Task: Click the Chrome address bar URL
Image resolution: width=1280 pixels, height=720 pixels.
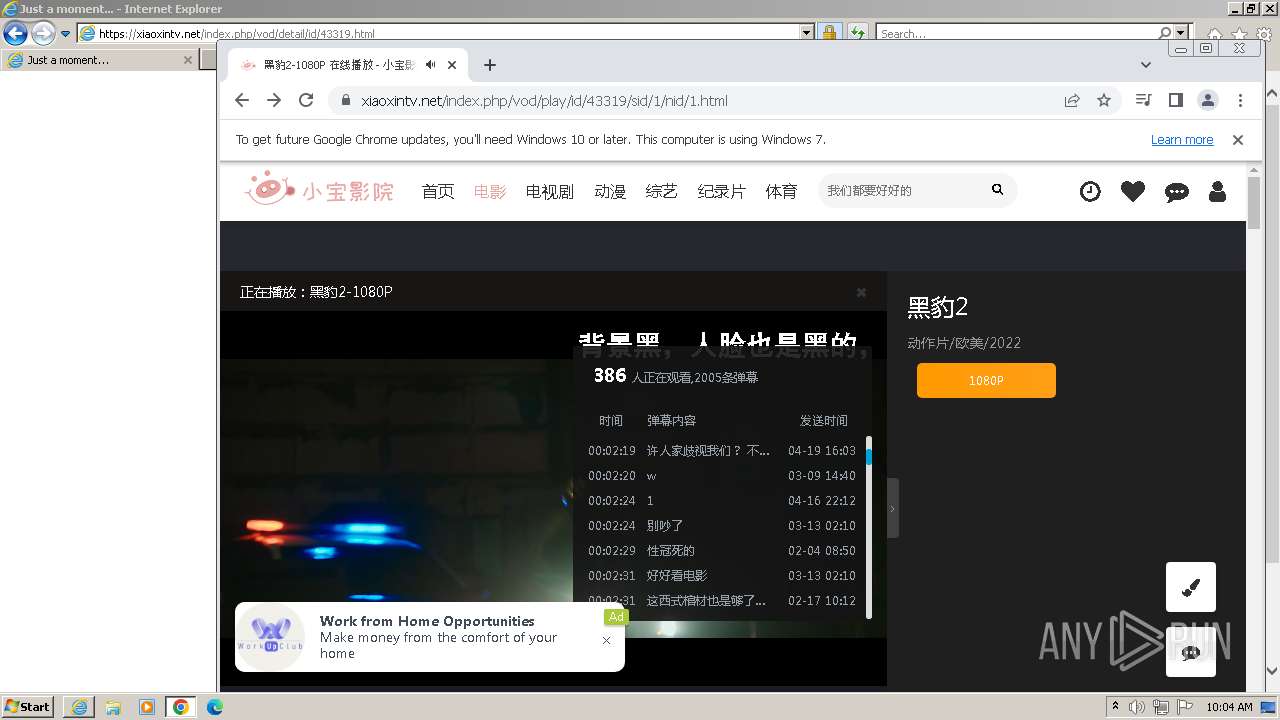Action: pyautogui.click(x=544, y=100)
